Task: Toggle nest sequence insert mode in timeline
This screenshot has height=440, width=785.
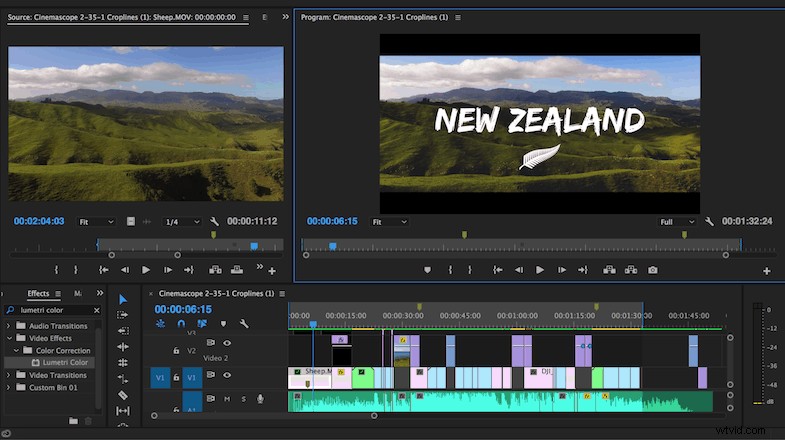Action: click(160, 324)
